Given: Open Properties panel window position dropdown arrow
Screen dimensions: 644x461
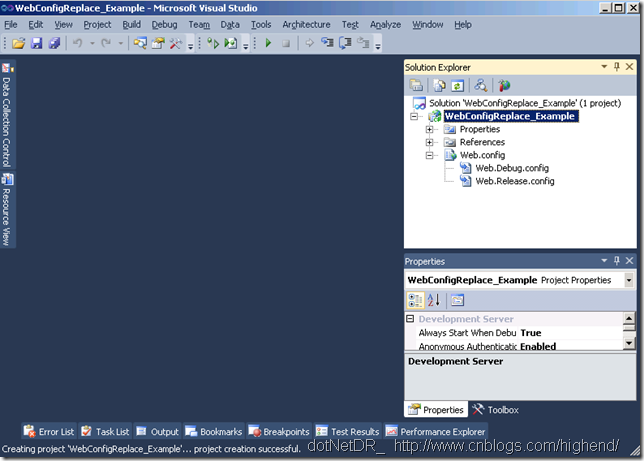Looking at the screenshot, I should (x=604, y=260).
